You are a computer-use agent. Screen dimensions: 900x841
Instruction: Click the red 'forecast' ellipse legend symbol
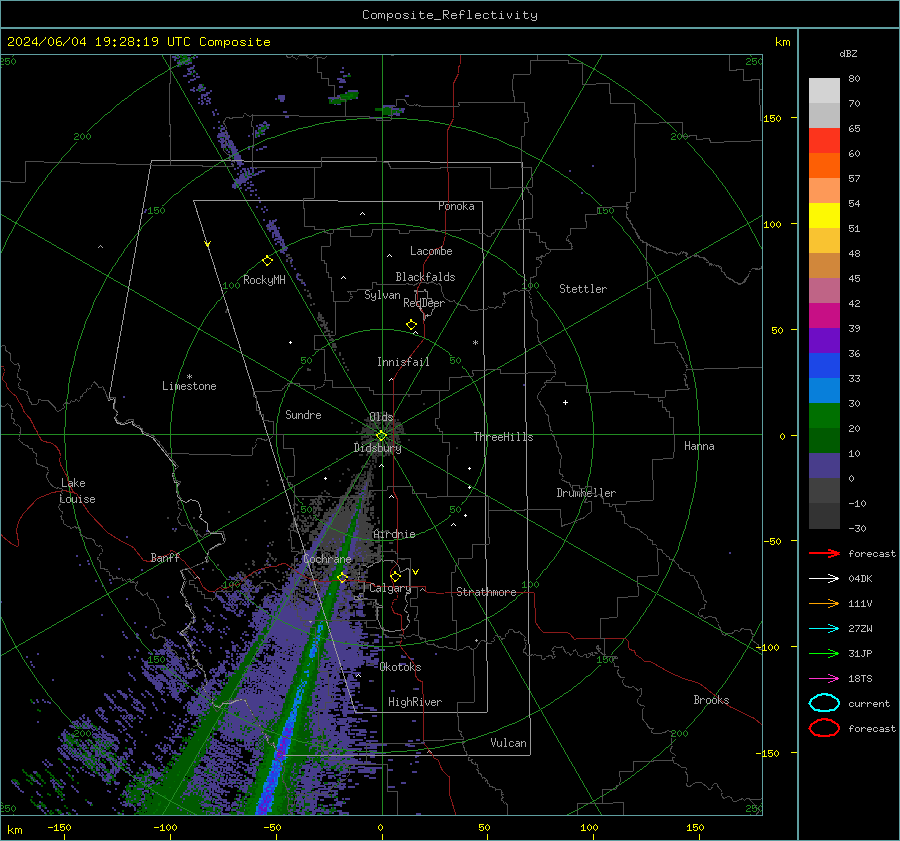(824, 728)
